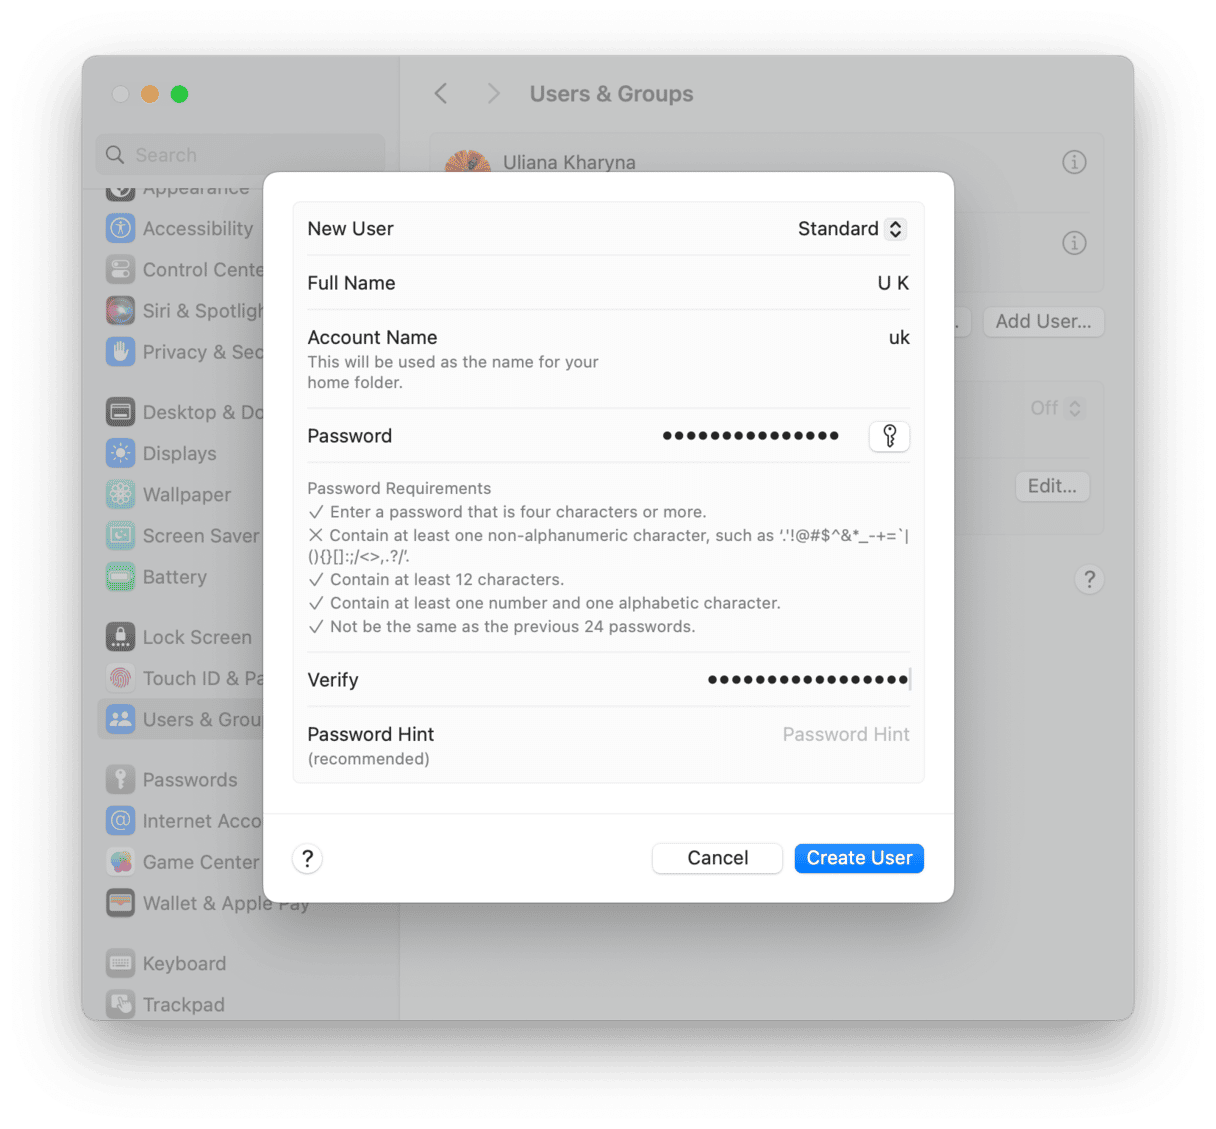Screen dimensions: 1216x1129
Task: Click the Cancel button
Action: point(717,858)
